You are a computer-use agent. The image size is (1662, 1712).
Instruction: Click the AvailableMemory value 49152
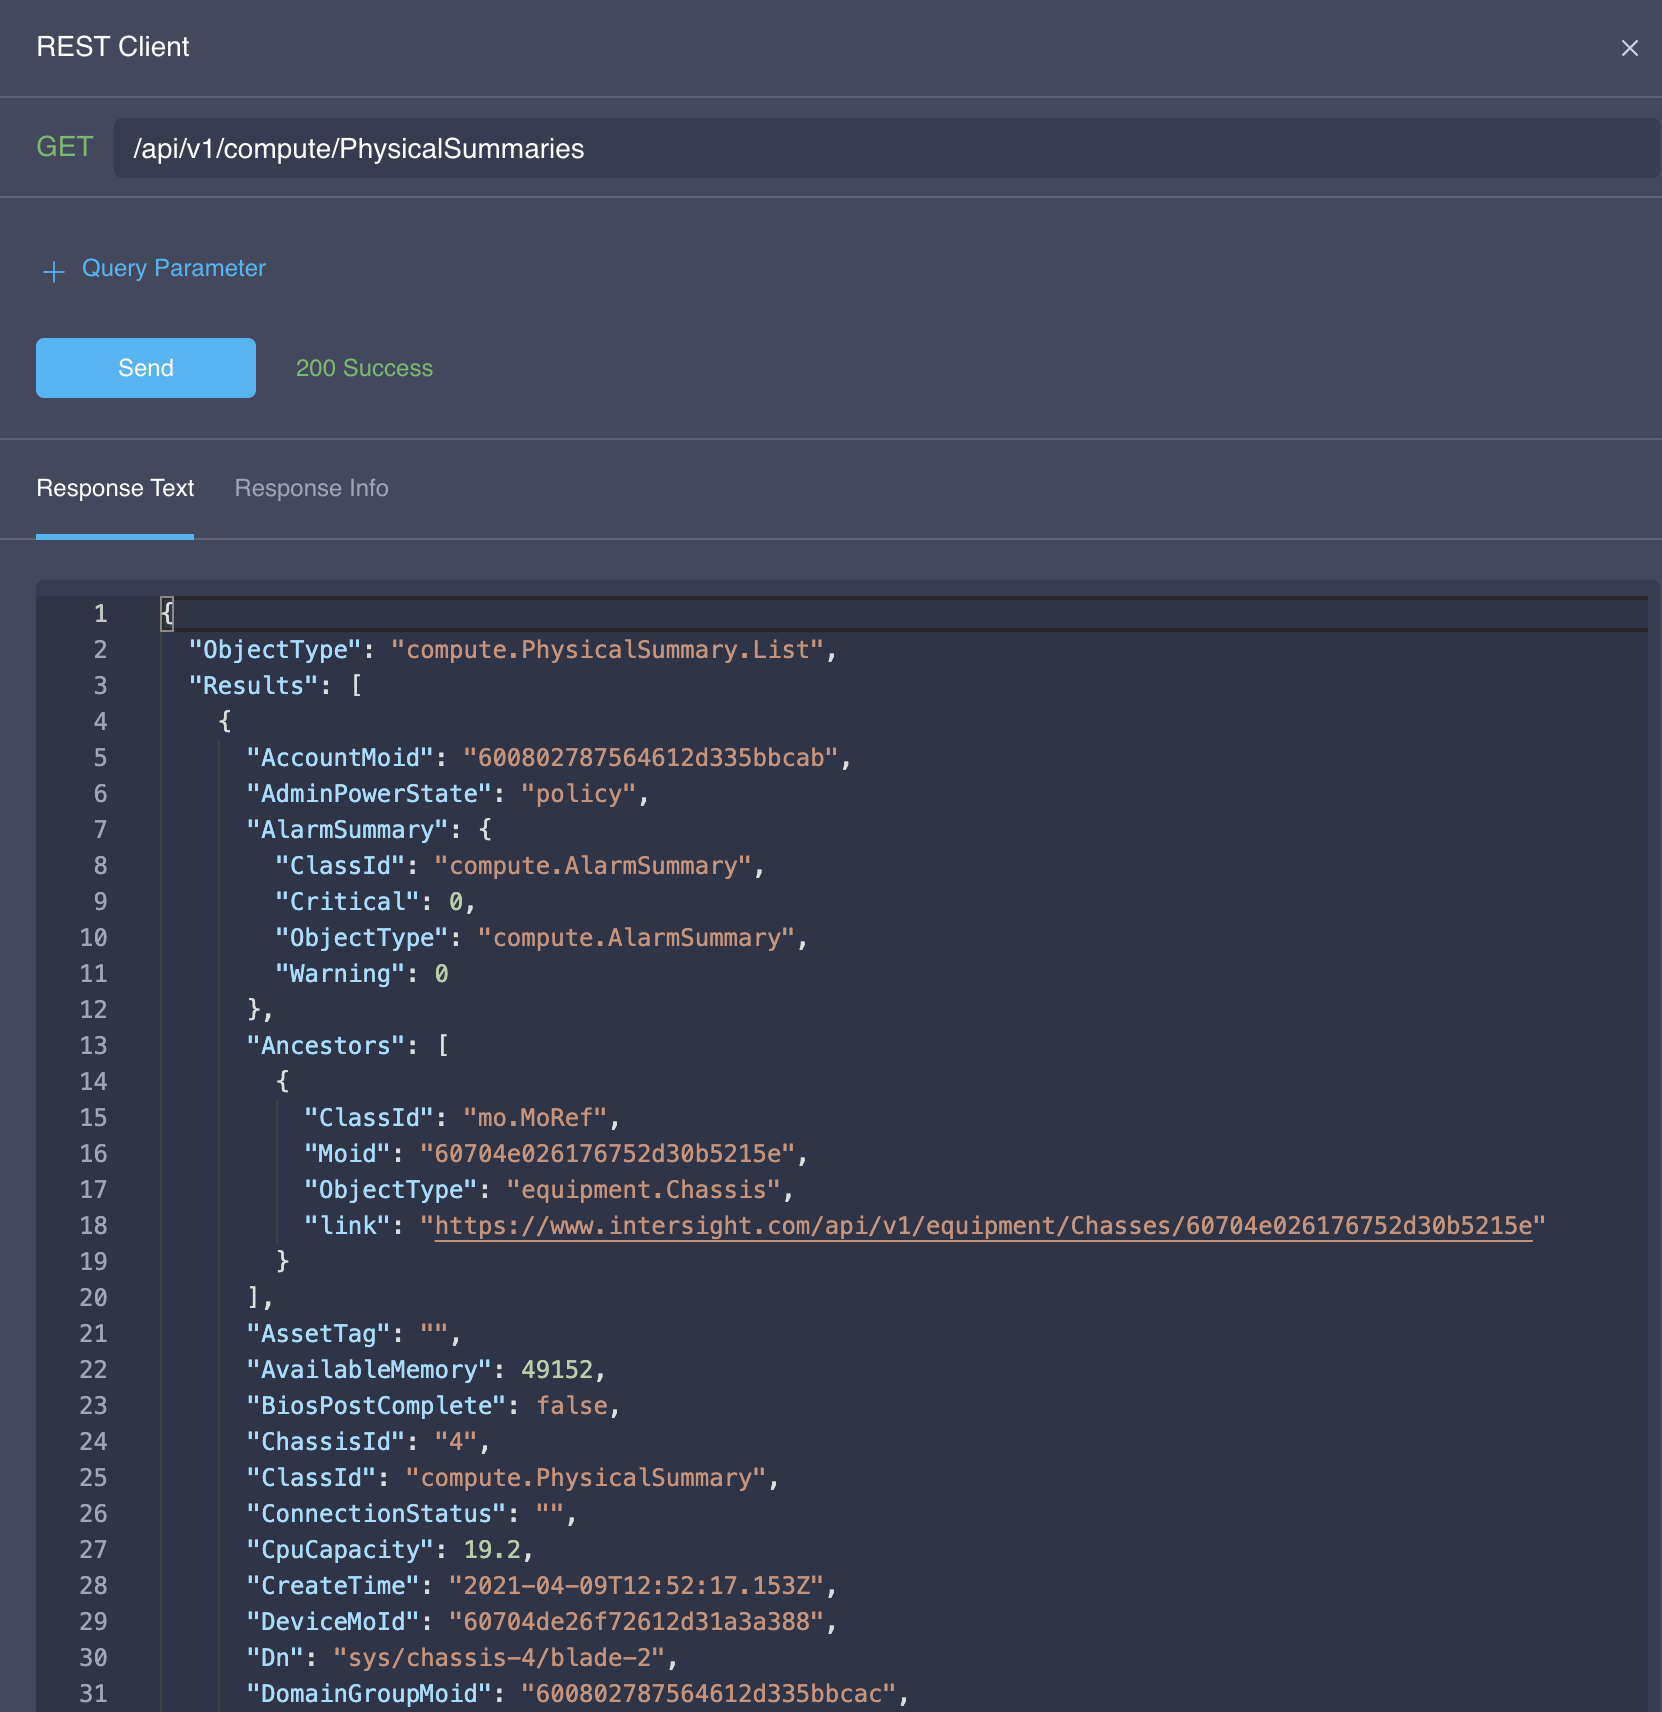click(x=557, y=1370)
